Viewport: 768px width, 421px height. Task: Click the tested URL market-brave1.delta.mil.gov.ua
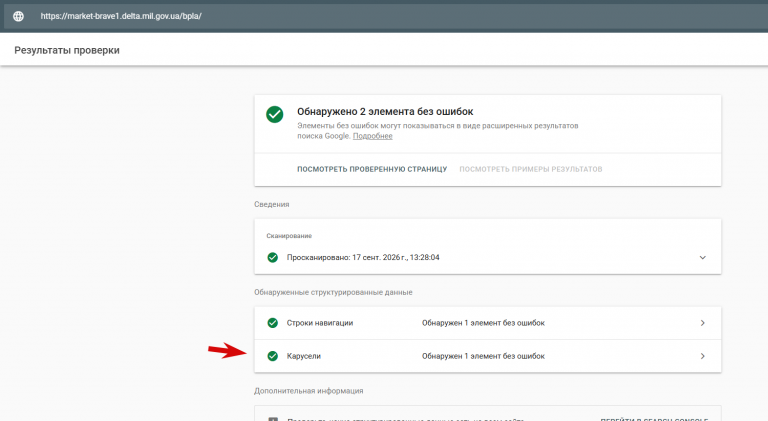click(121, 16)
